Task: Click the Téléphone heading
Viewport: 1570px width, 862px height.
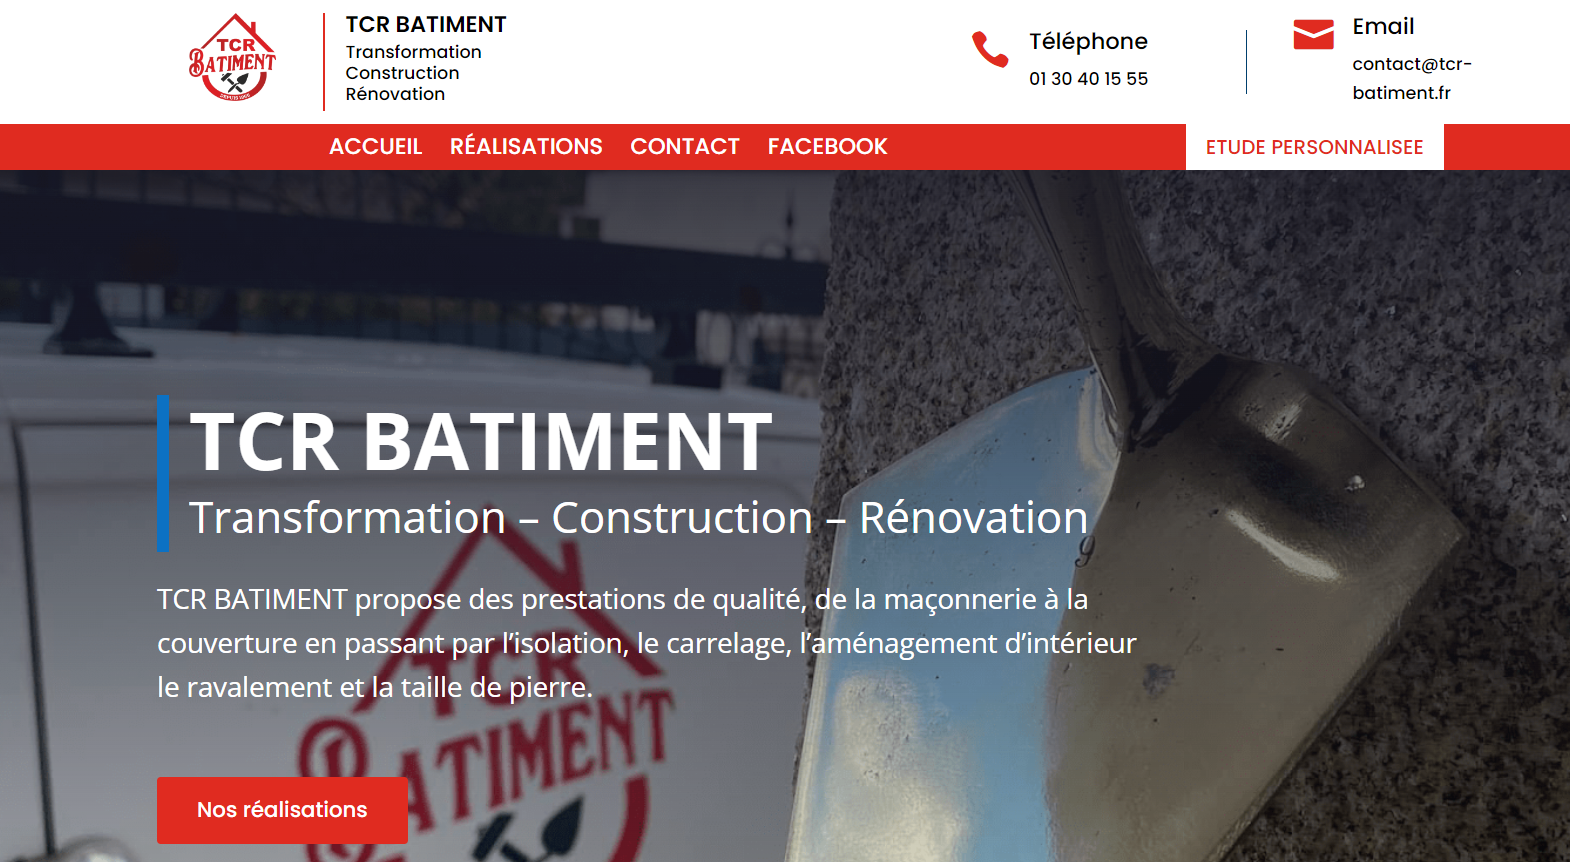Action: [1088, 41]
